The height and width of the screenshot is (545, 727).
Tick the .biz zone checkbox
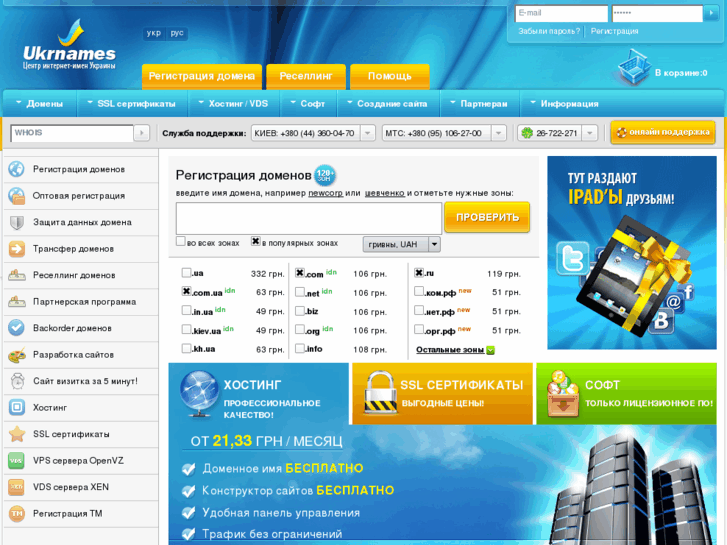(x=300, y=310)
